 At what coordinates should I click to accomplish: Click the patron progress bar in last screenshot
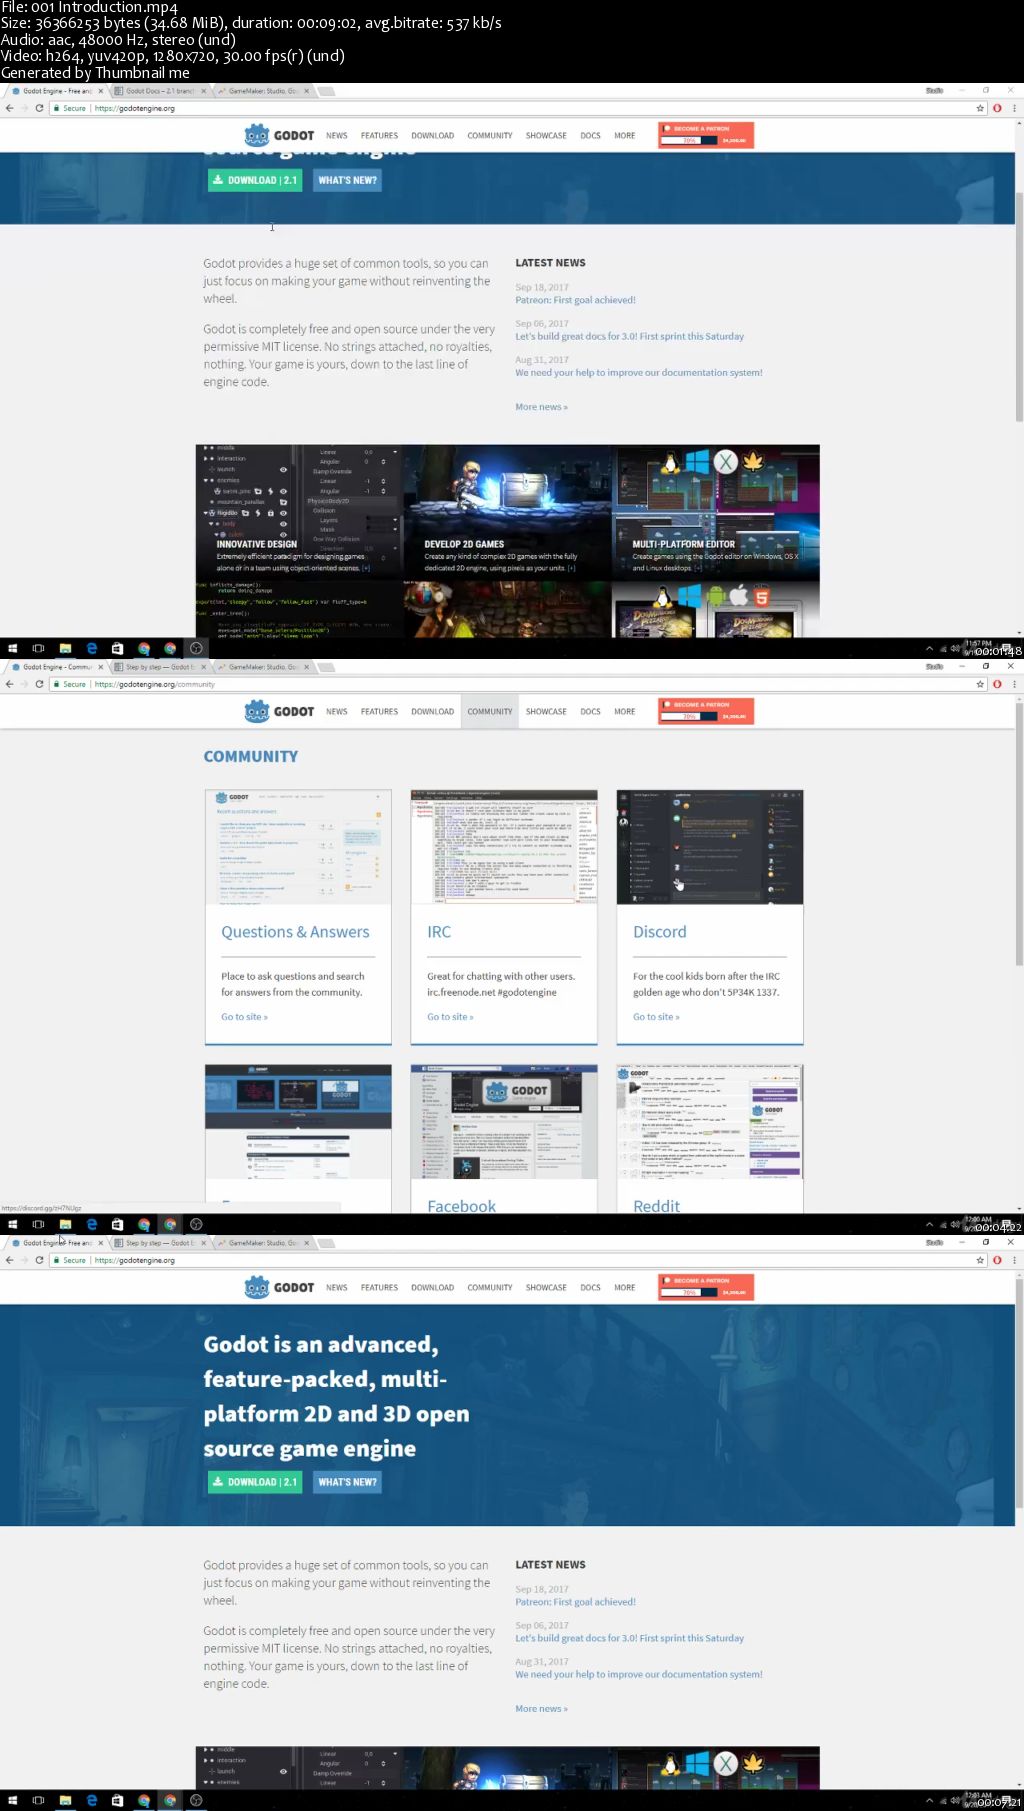[x=689, y=1293]
